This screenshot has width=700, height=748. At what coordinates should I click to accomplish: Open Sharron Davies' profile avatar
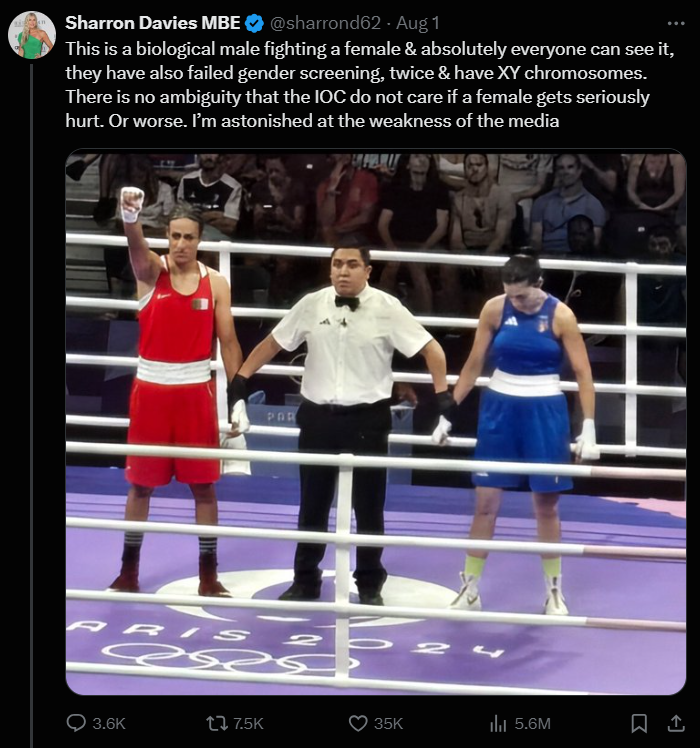click(x=32, y=35)
